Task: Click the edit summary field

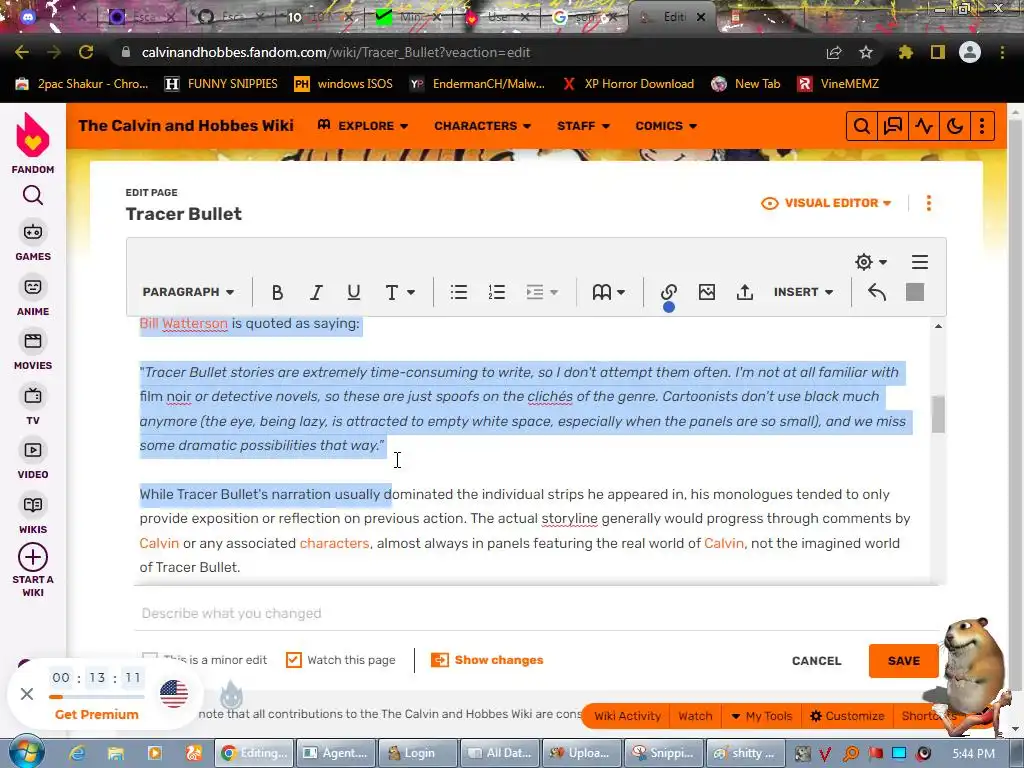Action: click(x=536, y=613)
